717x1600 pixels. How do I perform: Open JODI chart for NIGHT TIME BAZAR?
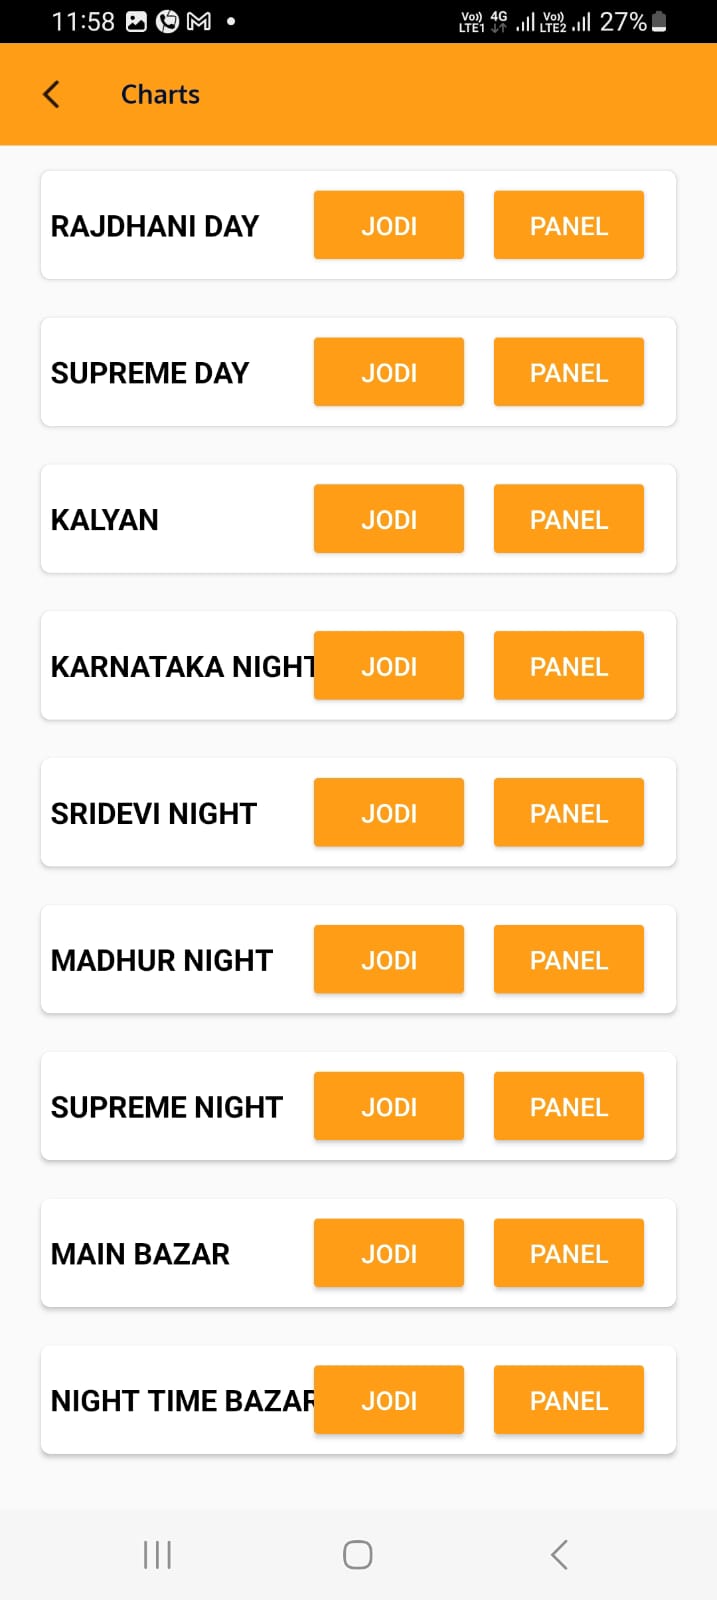389,1400
